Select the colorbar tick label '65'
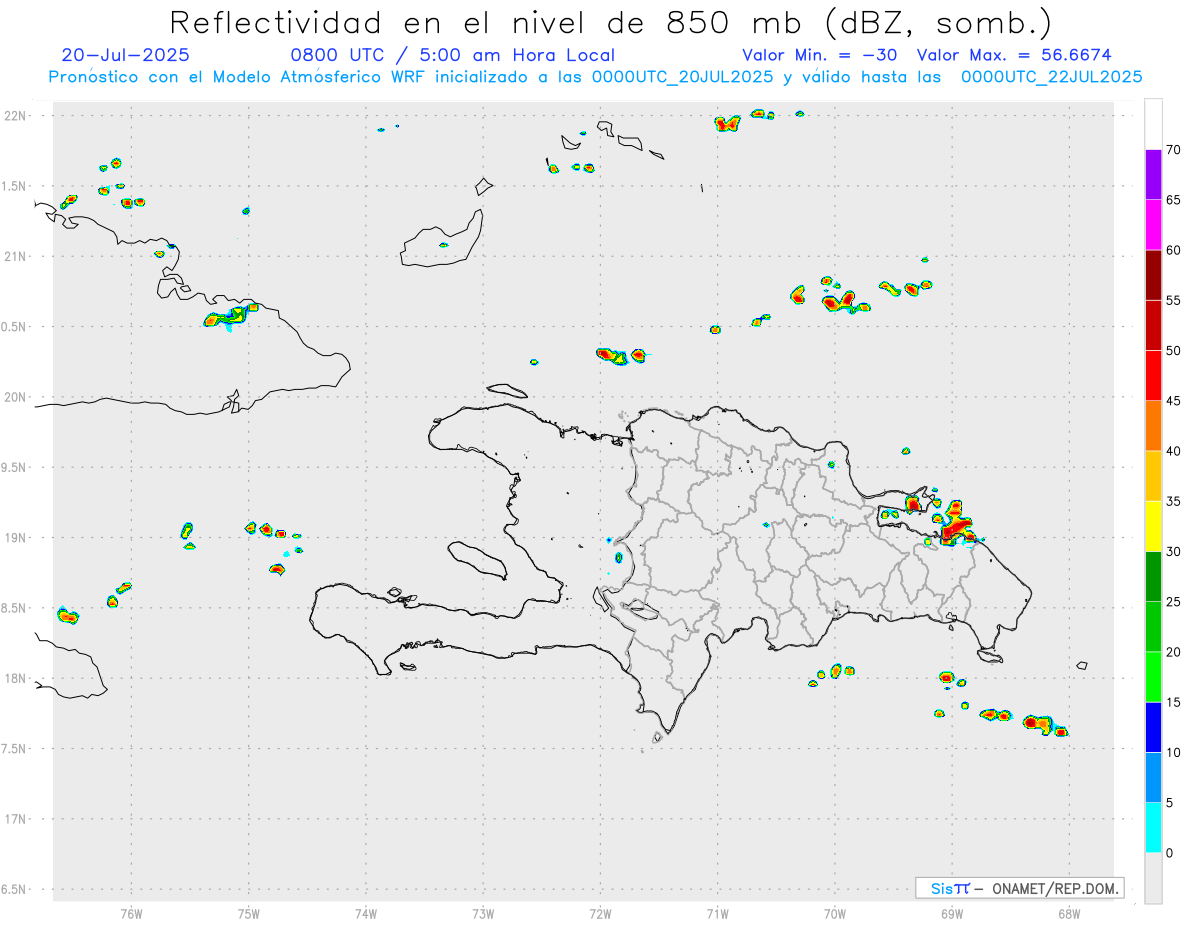Image resolution: width=1200 pixels, height=927 pixels. coord(1174,200)
